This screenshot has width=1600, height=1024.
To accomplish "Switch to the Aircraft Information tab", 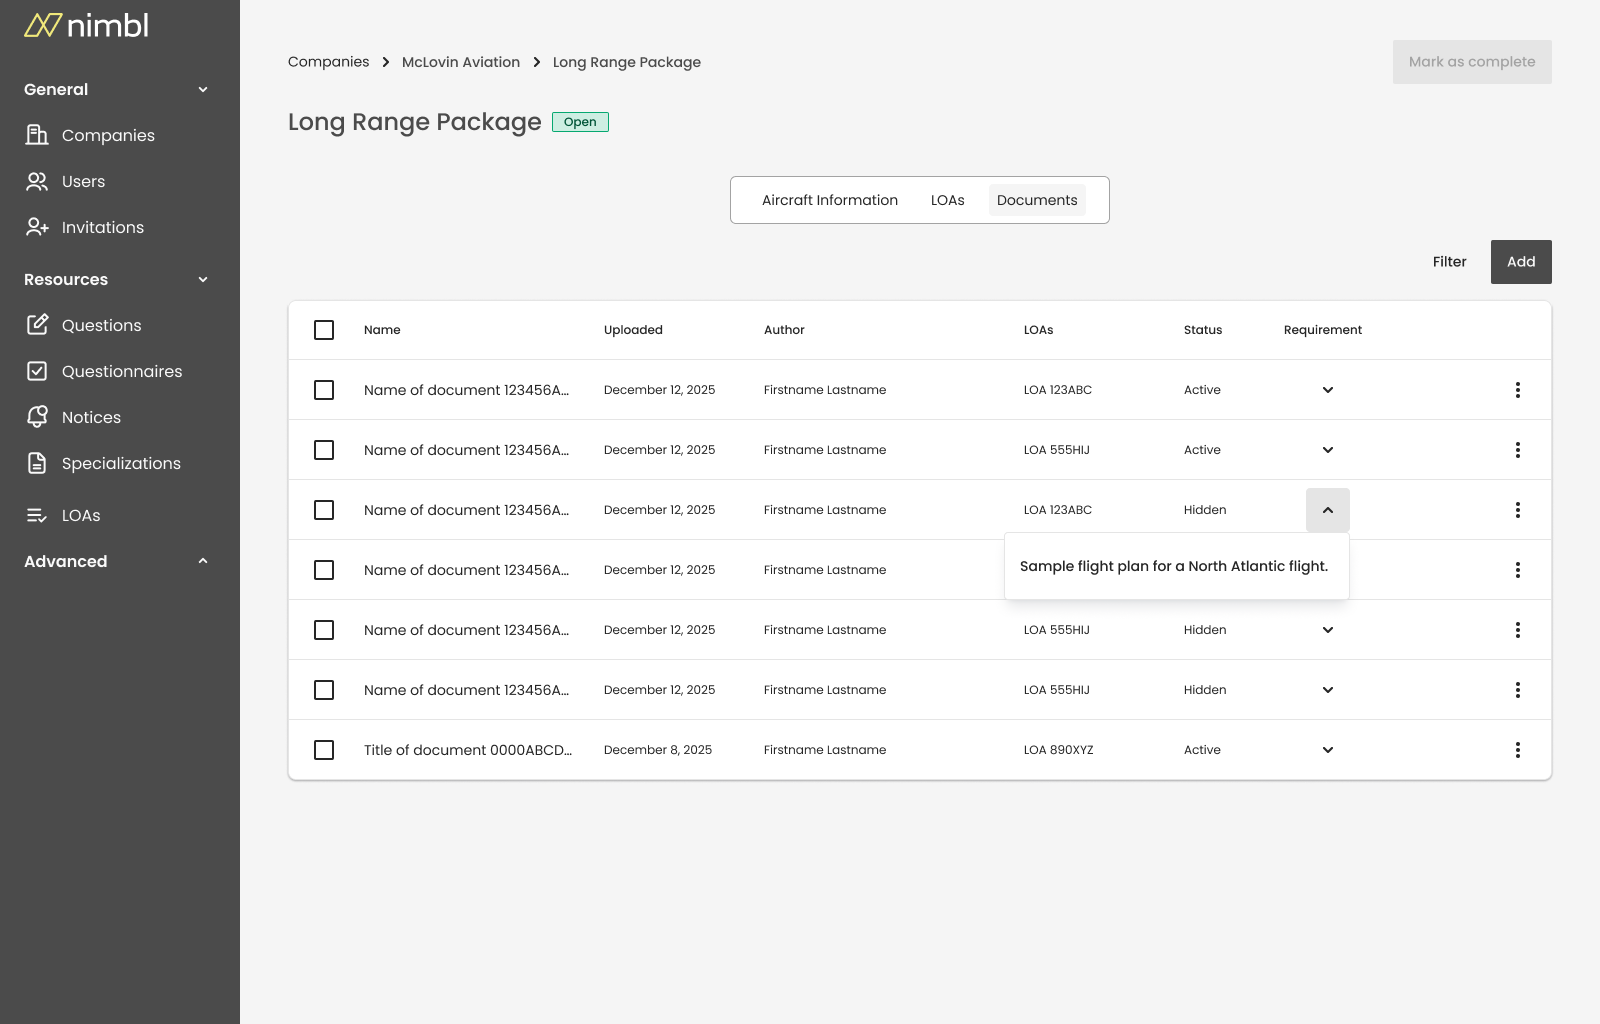I will 830,200.
